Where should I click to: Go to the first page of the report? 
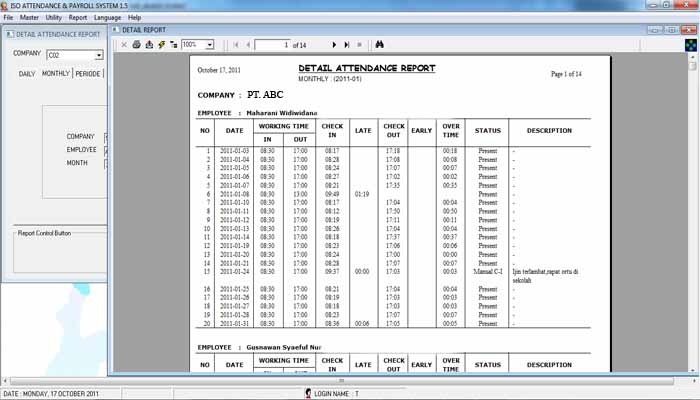(x=236, y=45)
